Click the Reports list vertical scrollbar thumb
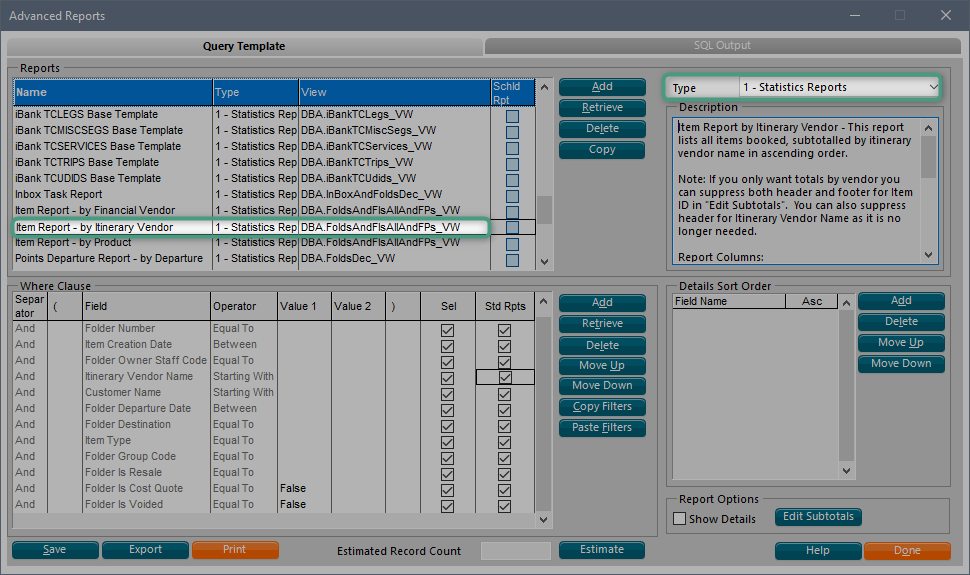Screen dimensions: 970x575 [x=544, y=210]
